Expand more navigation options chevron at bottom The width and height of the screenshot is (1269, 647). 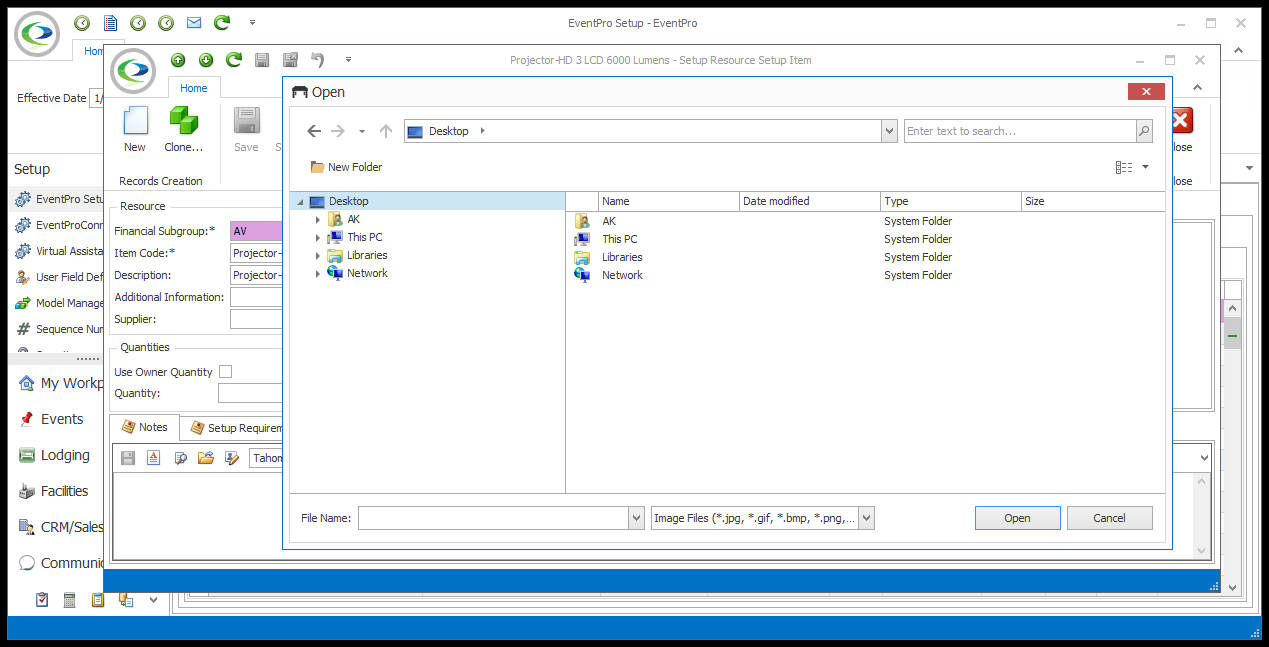click(154, 600)
